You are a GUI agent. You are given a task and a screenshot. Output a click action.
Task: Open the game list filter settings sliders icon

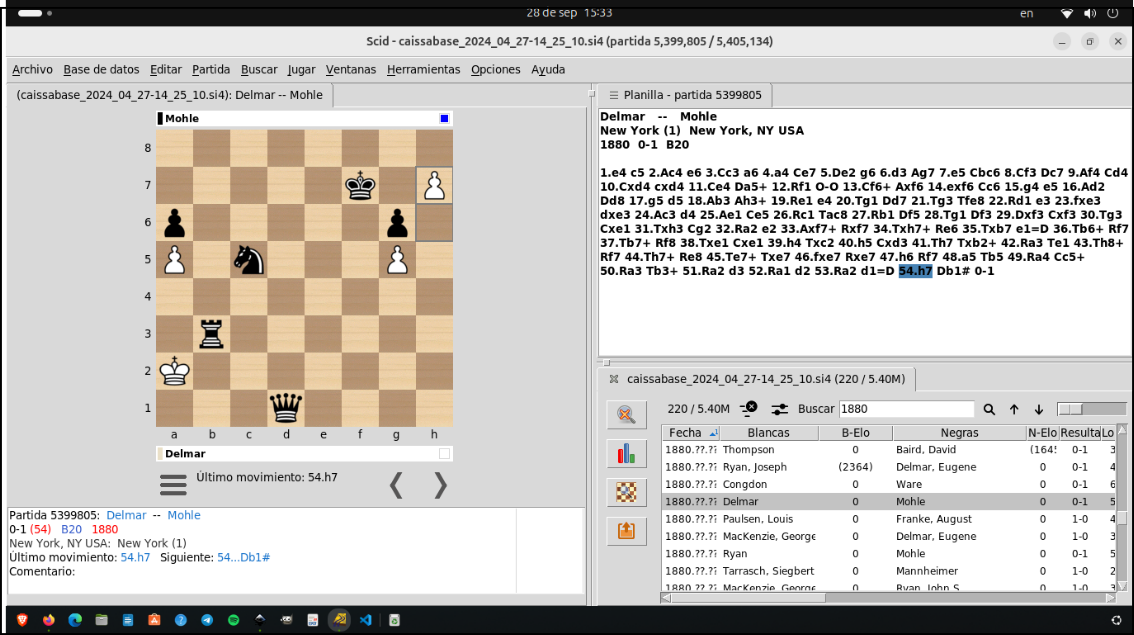click(780, 409)
